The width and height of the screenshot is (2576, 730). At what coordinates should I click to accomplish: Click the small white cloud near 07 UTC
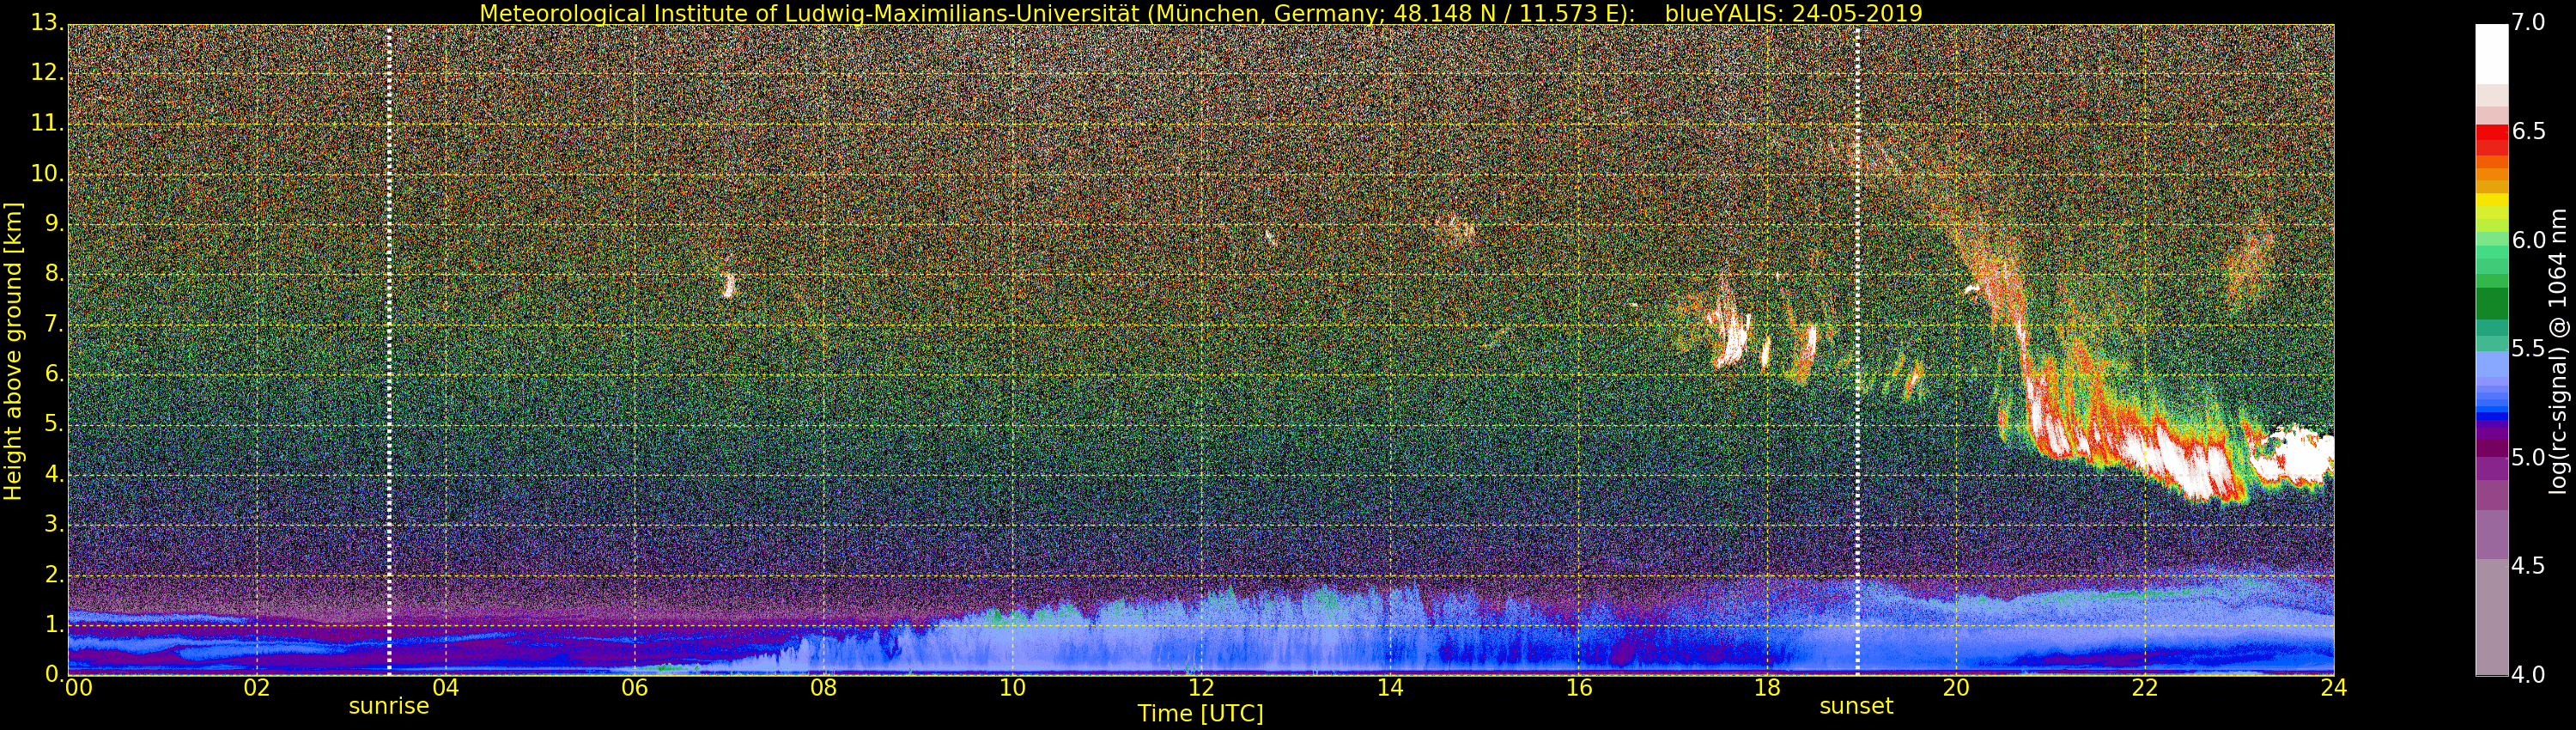pos(728,285)
